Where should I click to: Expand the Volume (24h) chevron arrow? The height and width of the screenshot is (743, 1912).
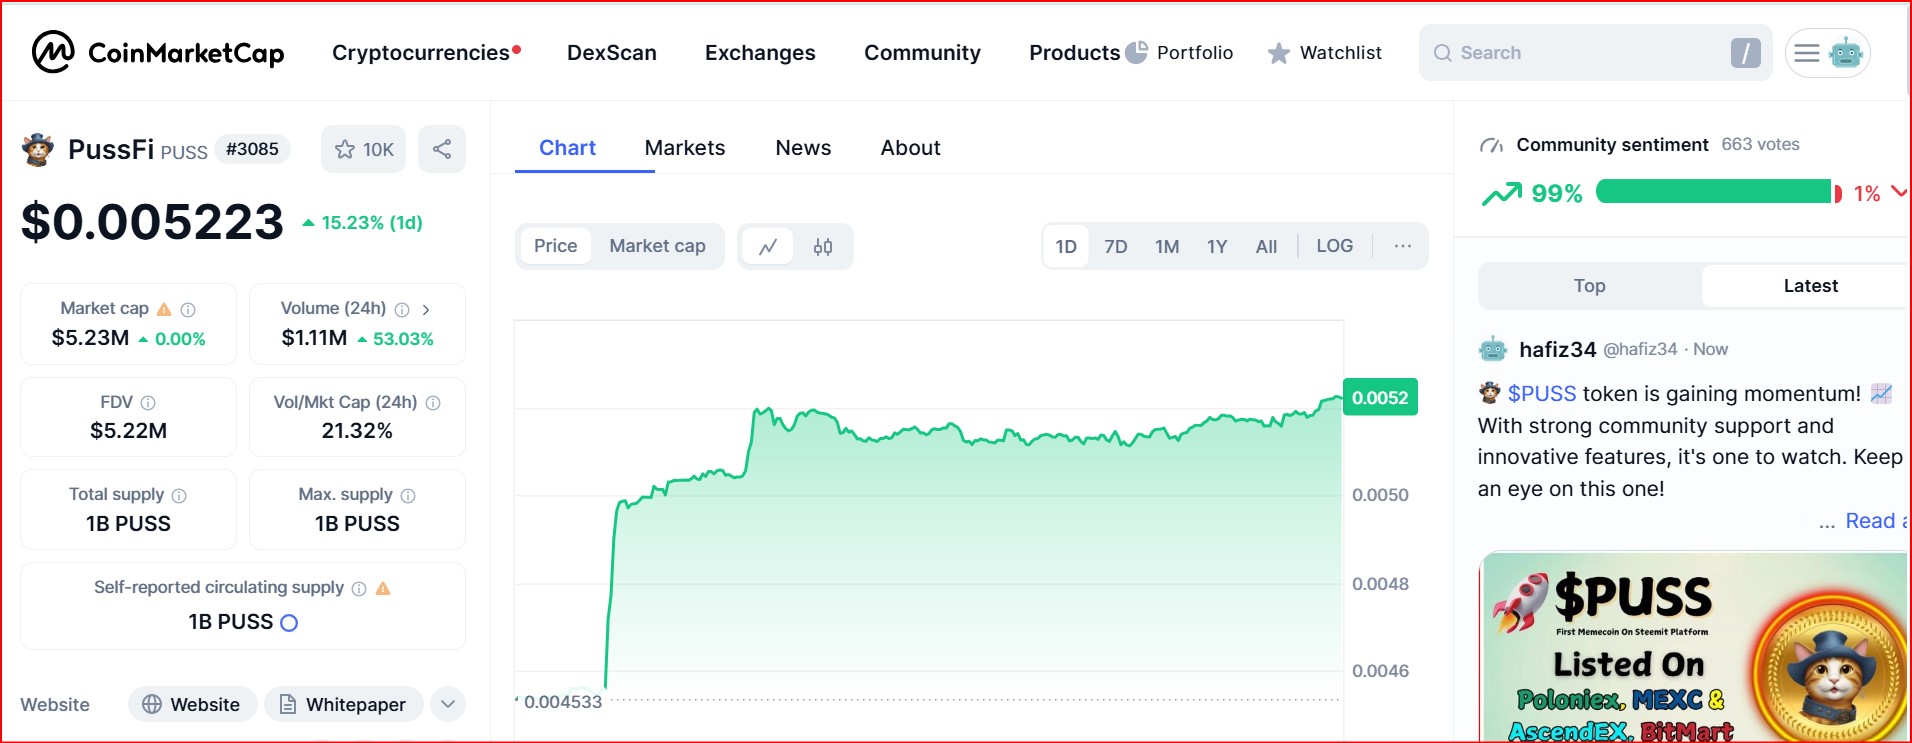[426, 310]
